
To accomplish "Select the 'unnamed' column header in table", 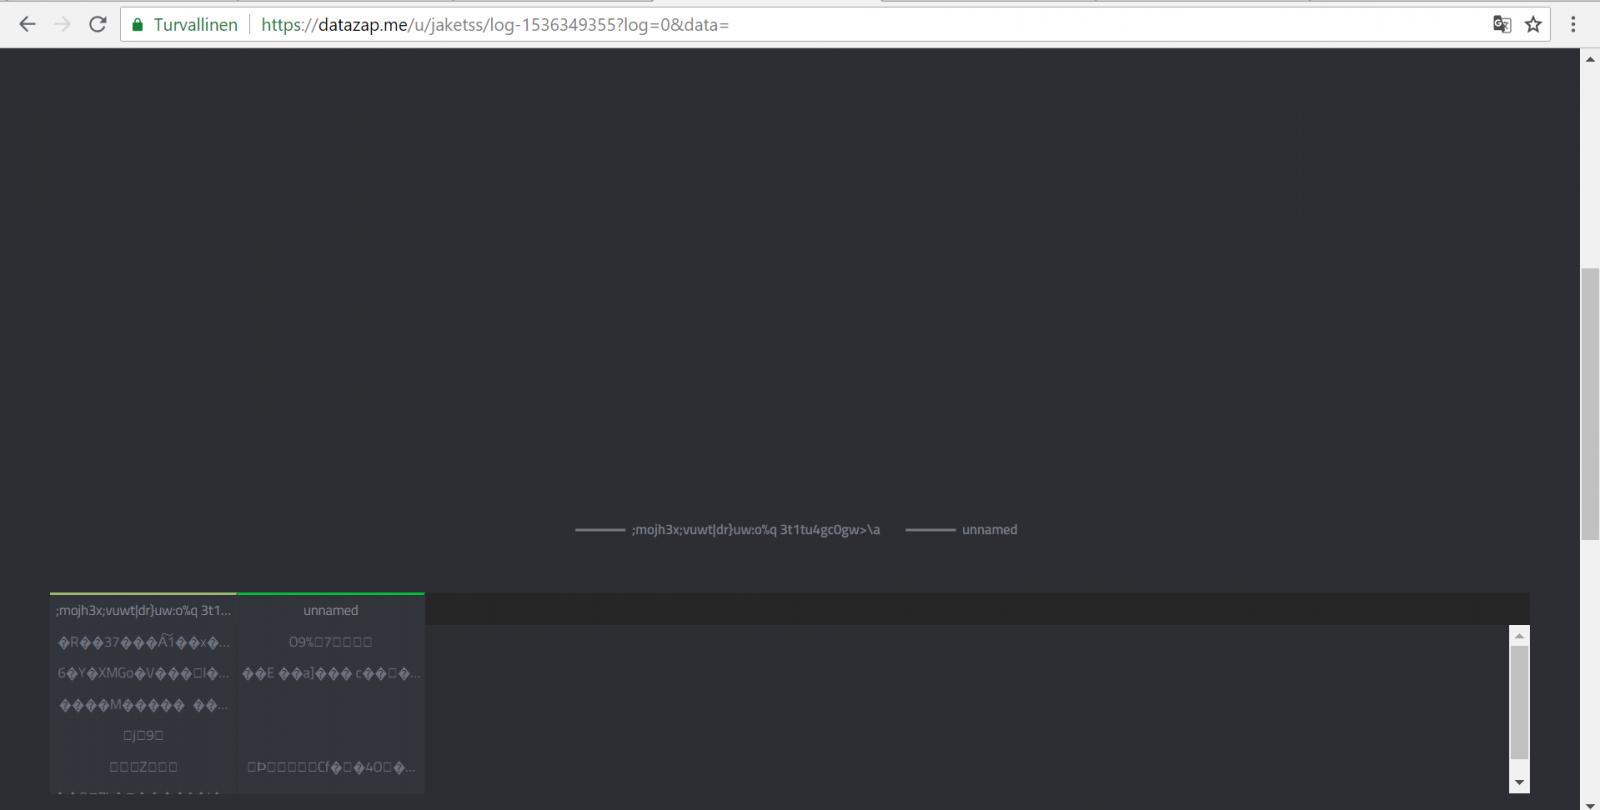I will [331, 610].
